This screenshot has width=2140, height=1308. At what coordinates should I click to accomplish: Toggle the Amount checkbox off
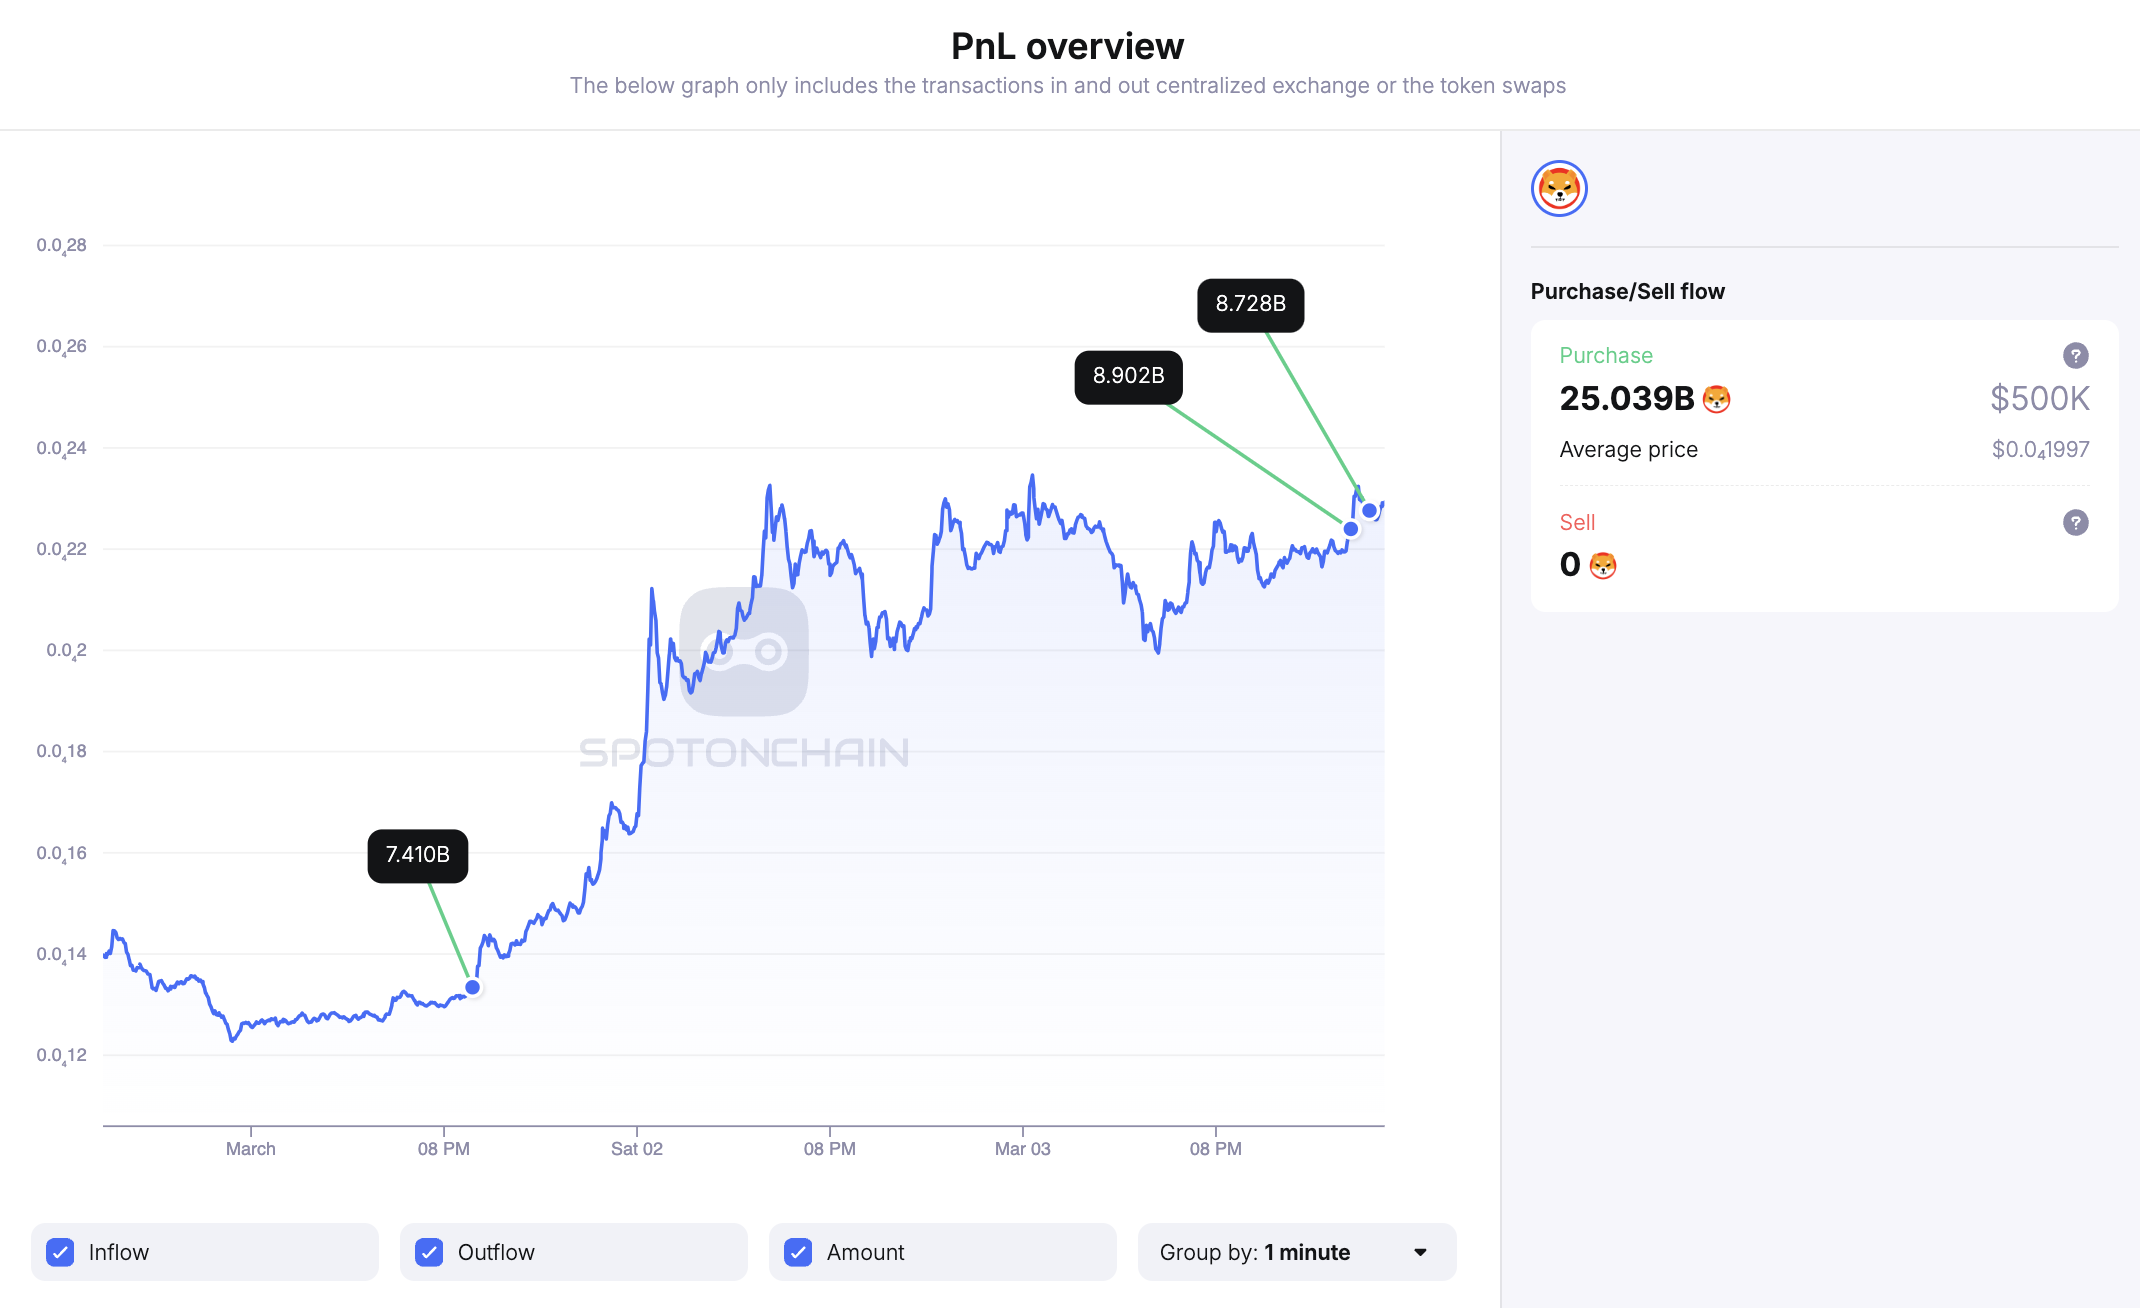point(798,1252)
